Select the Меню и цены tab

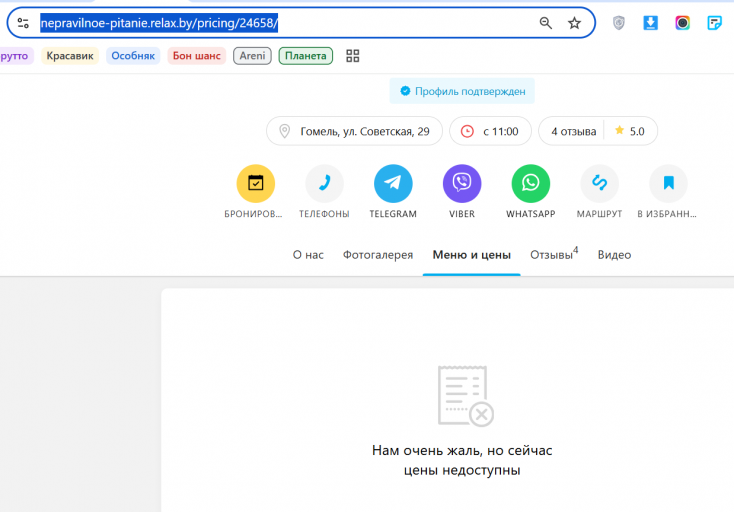[x=471, y=255]
